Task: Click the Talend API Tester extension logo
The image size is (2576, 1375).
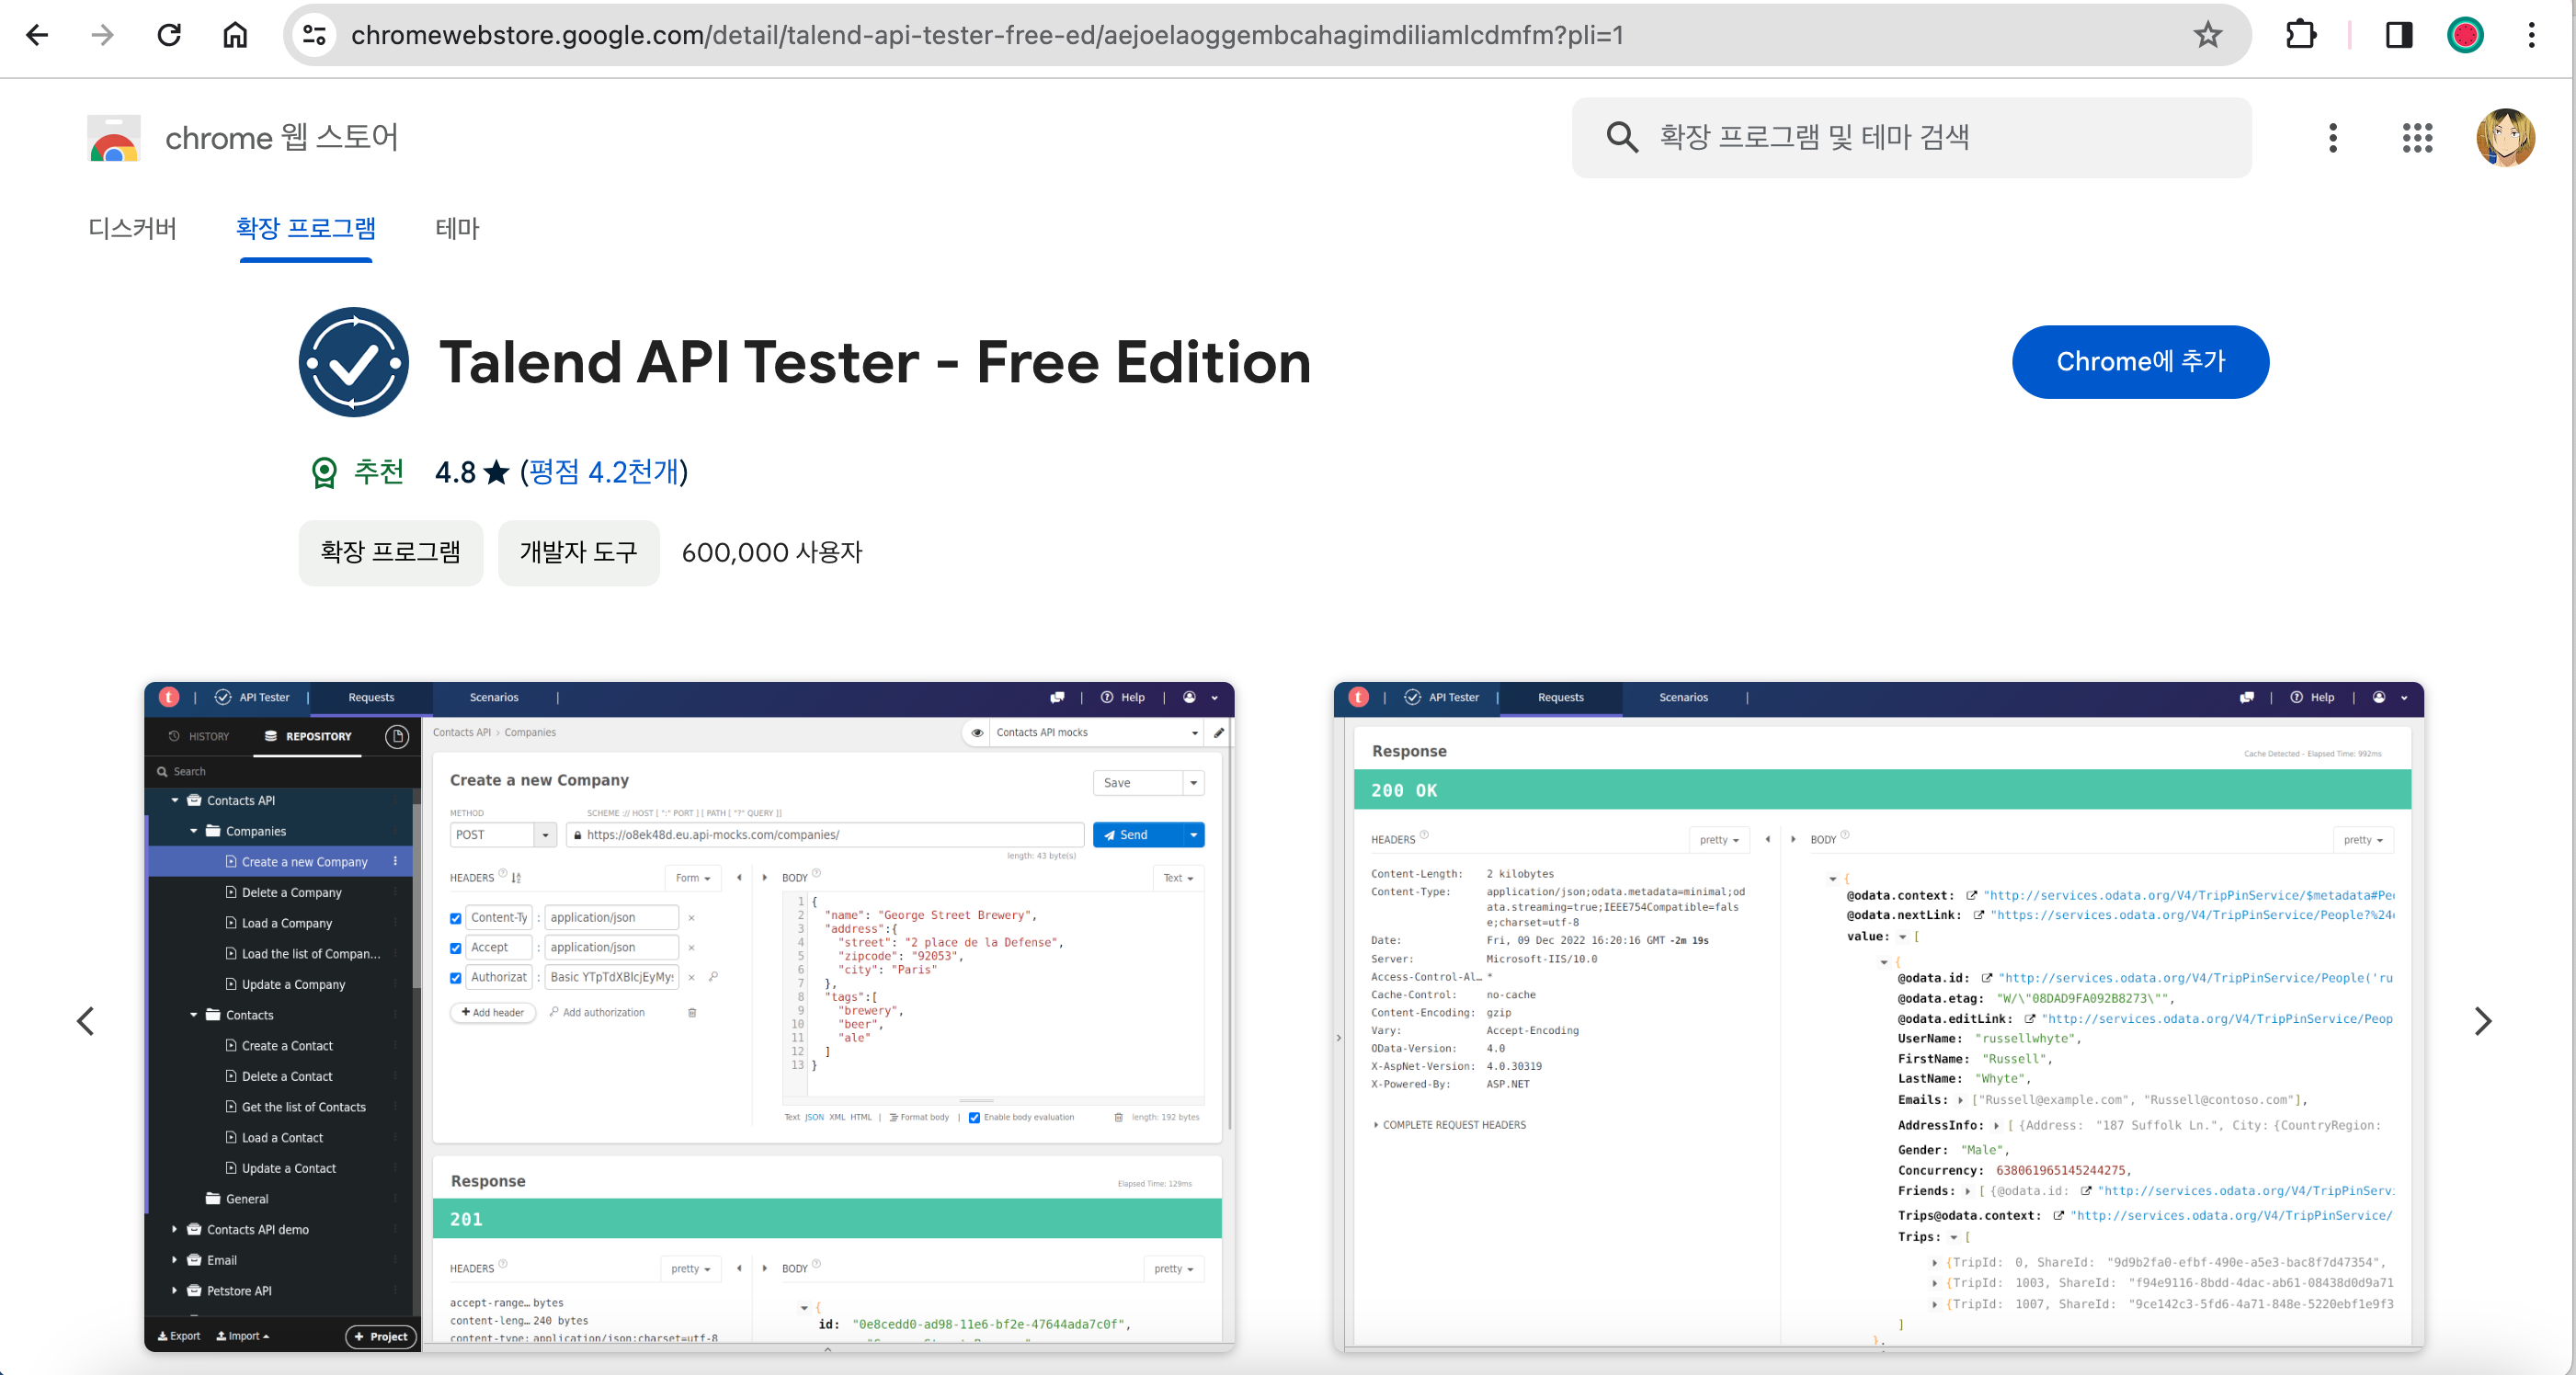Action: click(353, 362)
